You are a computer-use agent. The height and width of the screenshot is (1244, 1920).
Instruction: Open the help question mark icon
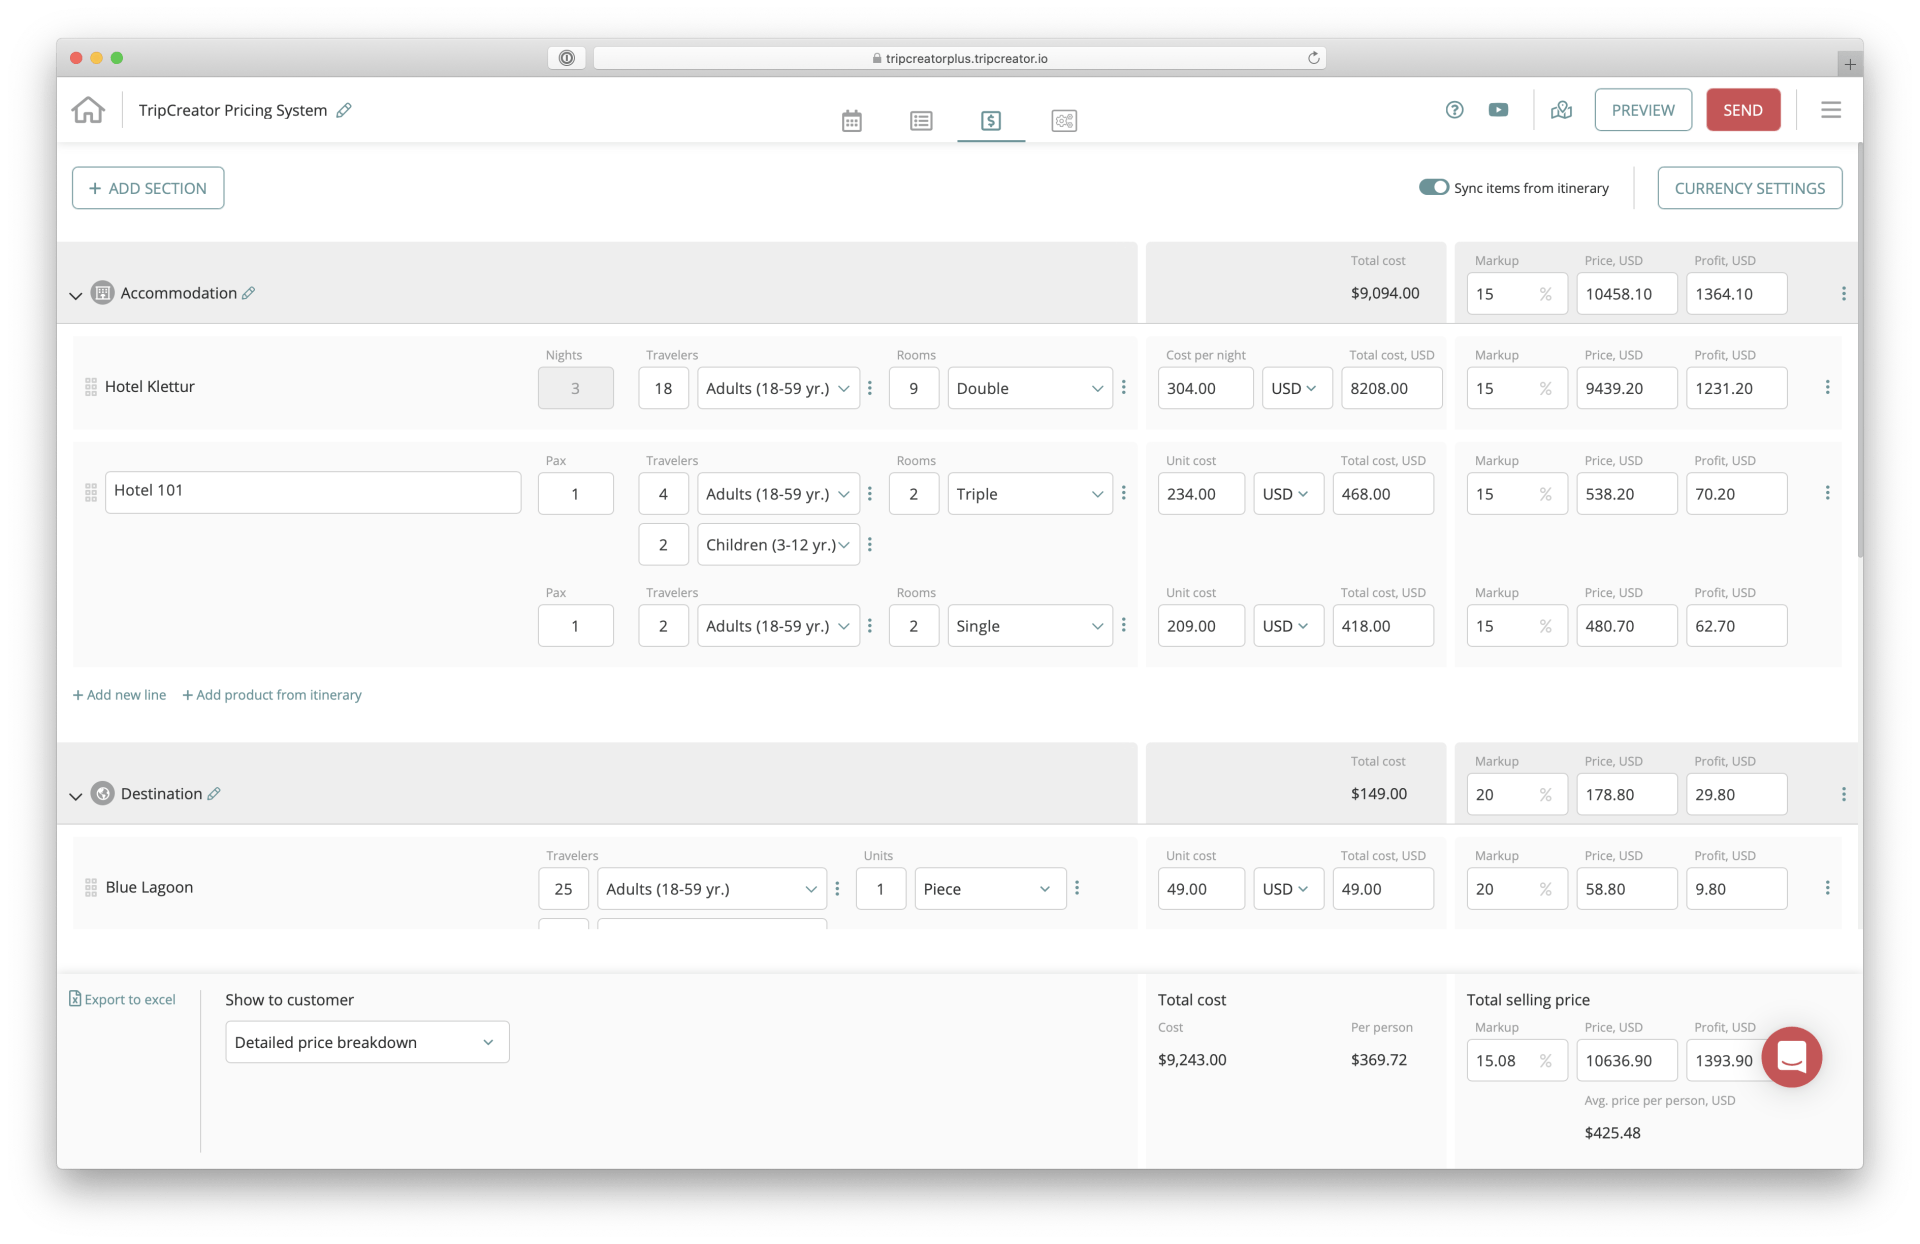click(x=1454, y=110)
